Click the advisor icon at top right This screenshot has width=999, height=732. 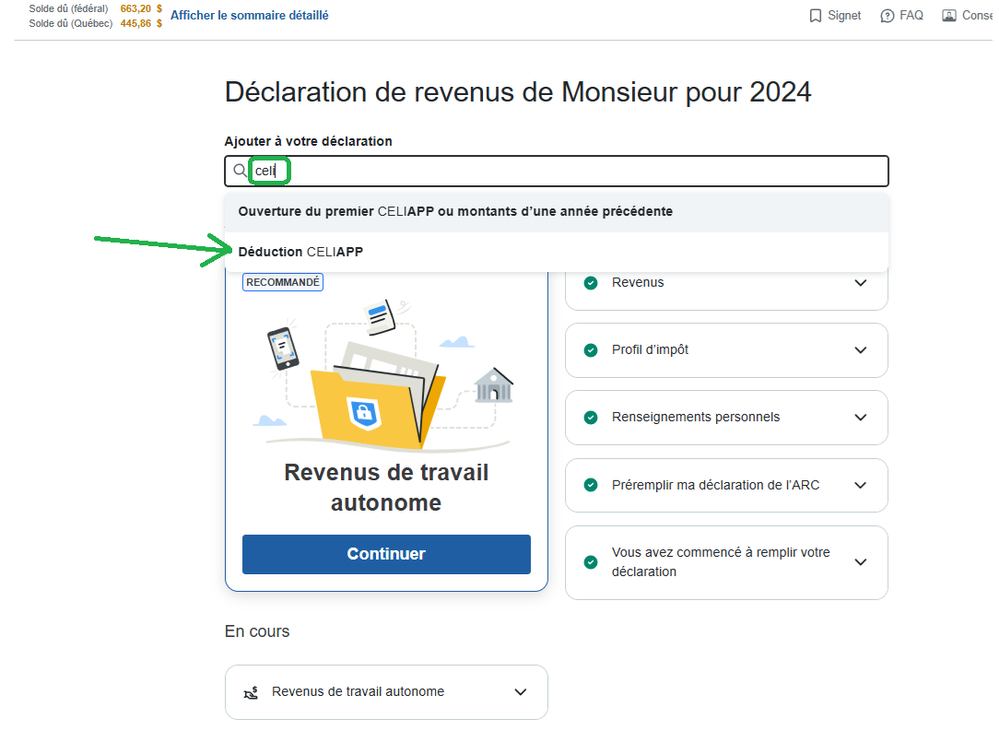(949, 16)
